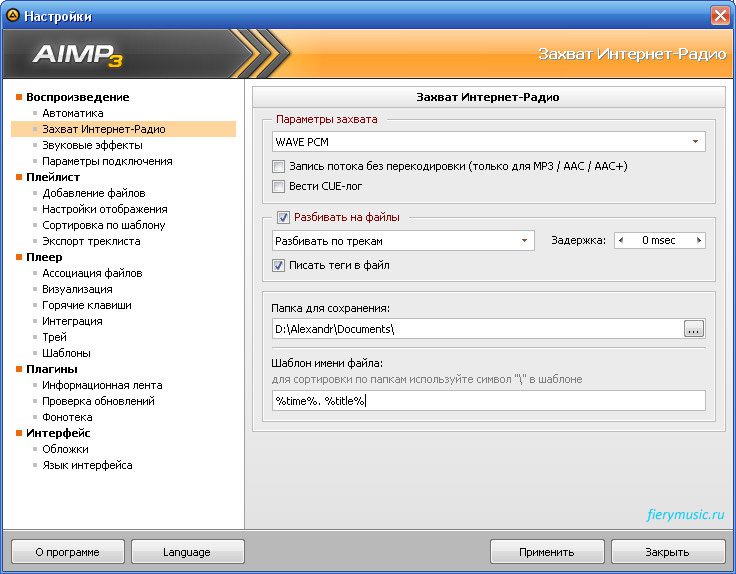
Task: Select the Плейлист category heading
Action: [x=53, y=177]
